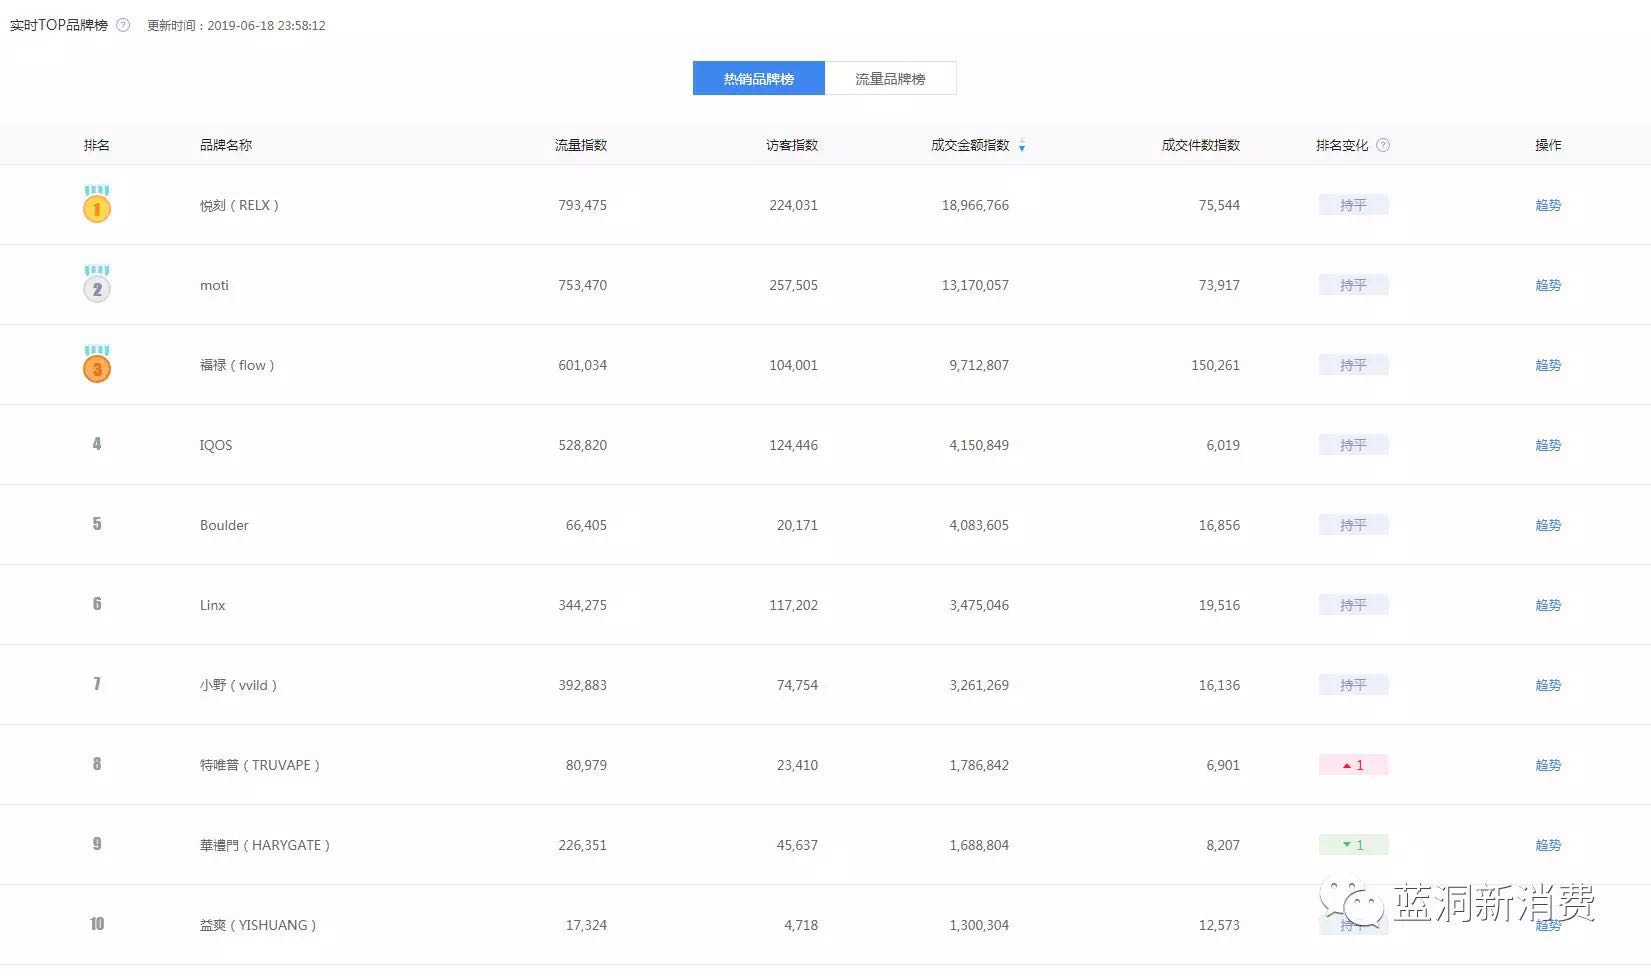Click 排名 column header
The width and height of the screenshot is (1651, 976).
(97, 145)
